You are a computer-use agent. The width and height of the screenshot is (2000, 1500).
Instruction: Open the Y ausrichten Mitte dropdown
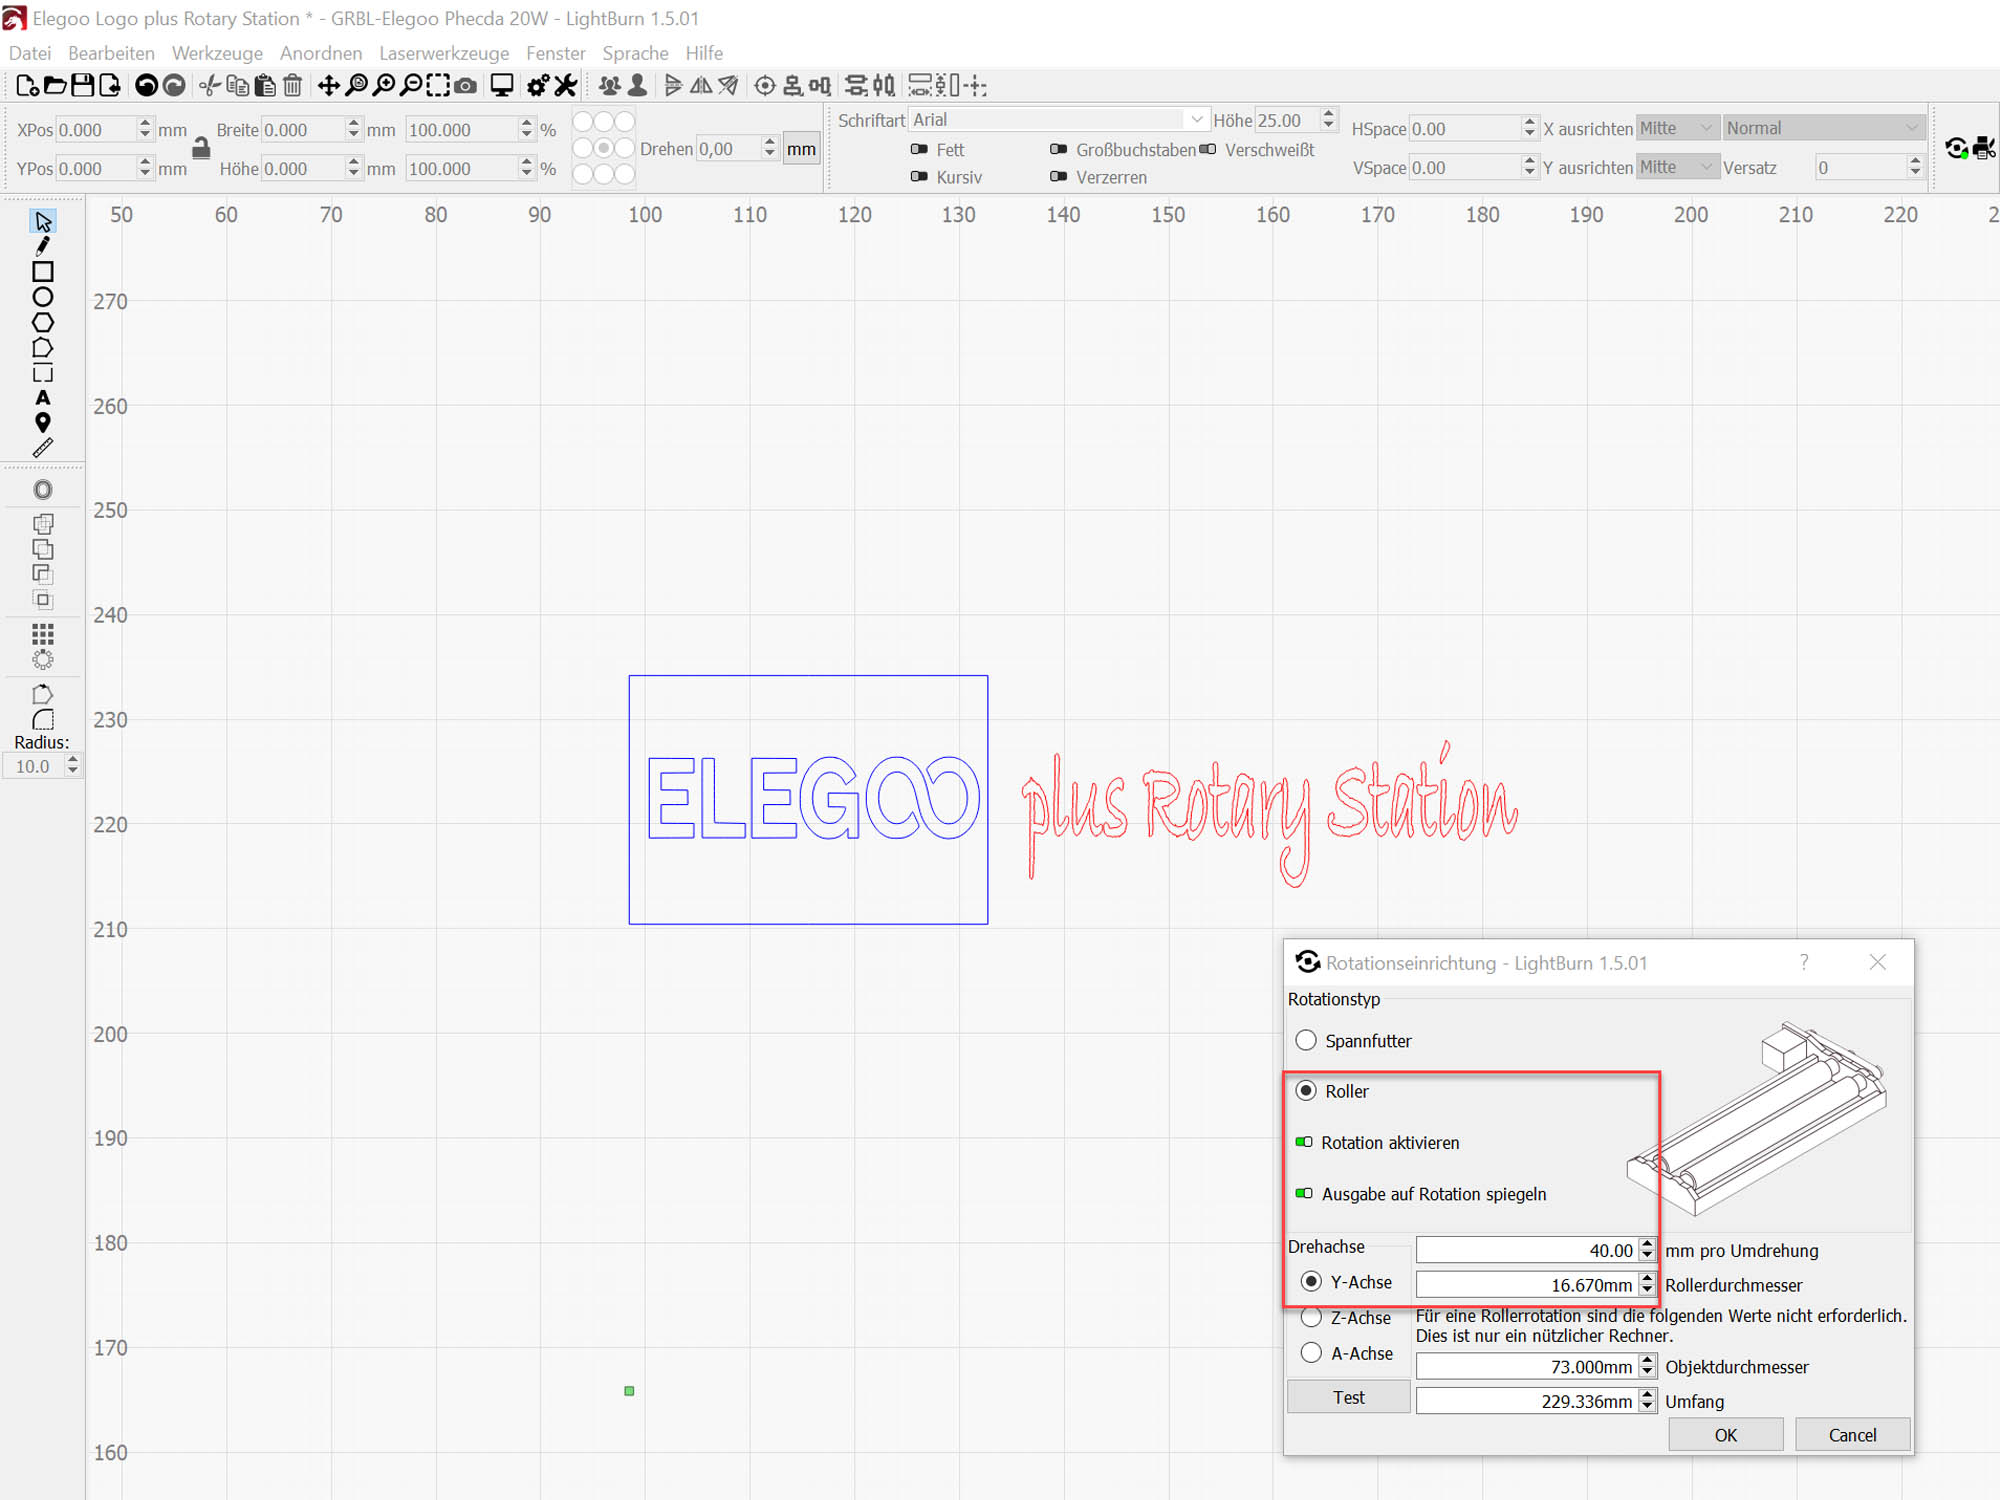(x=1677, y=167)
